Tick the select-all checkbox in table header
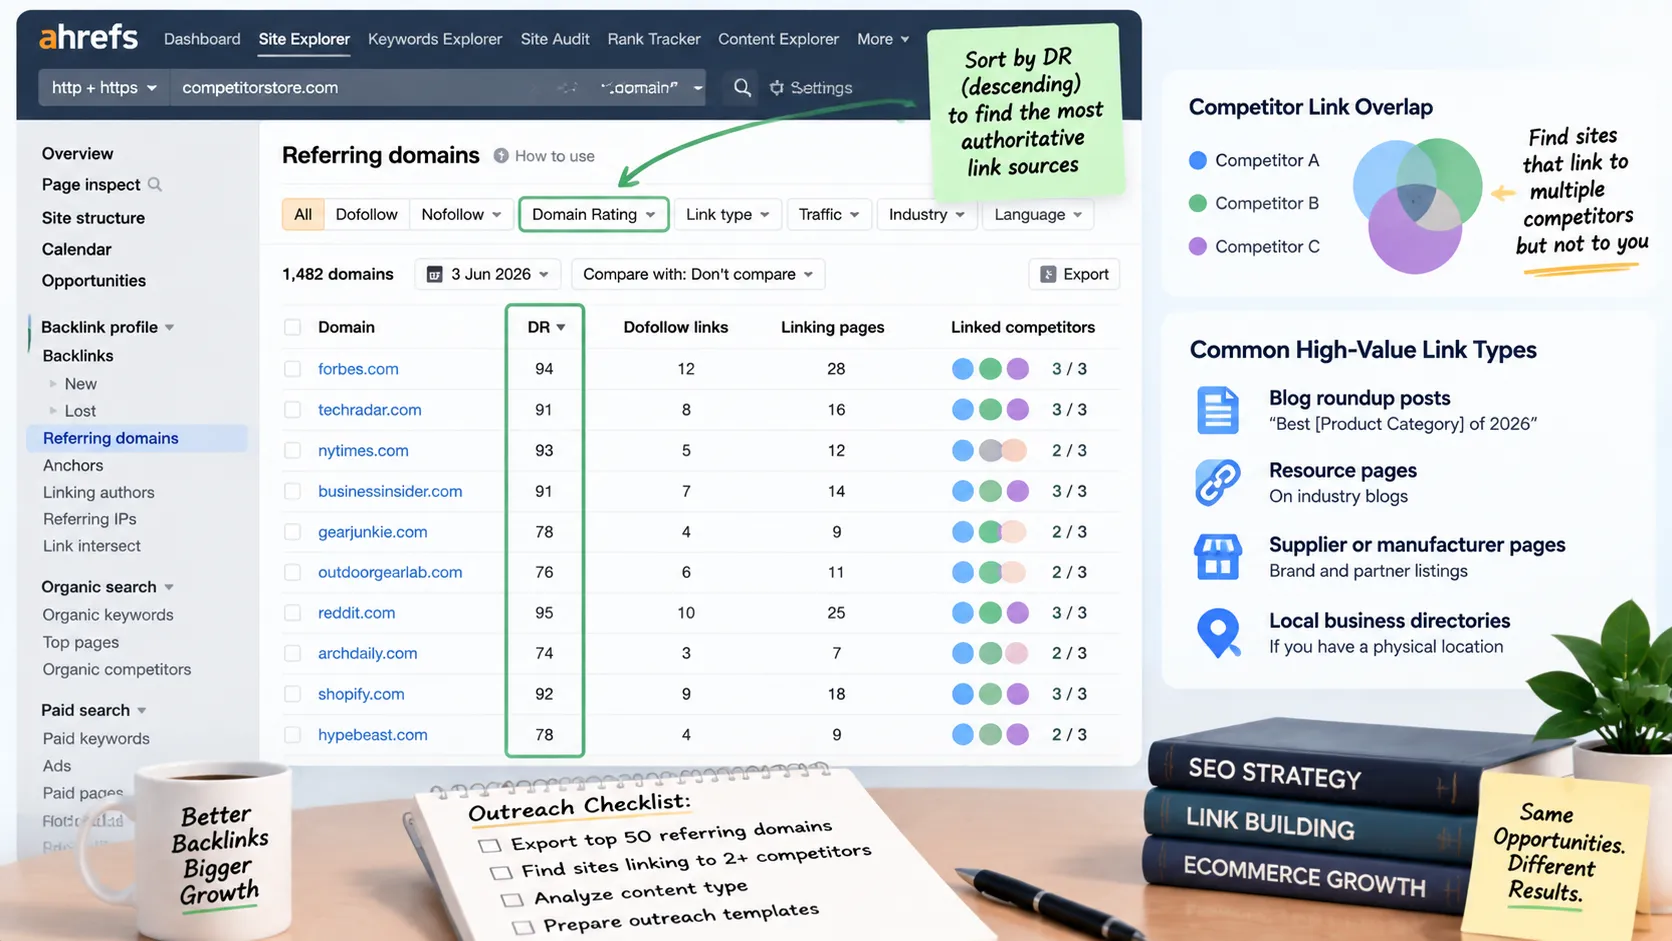1672x941 pixels. click(x=292, y=327)
